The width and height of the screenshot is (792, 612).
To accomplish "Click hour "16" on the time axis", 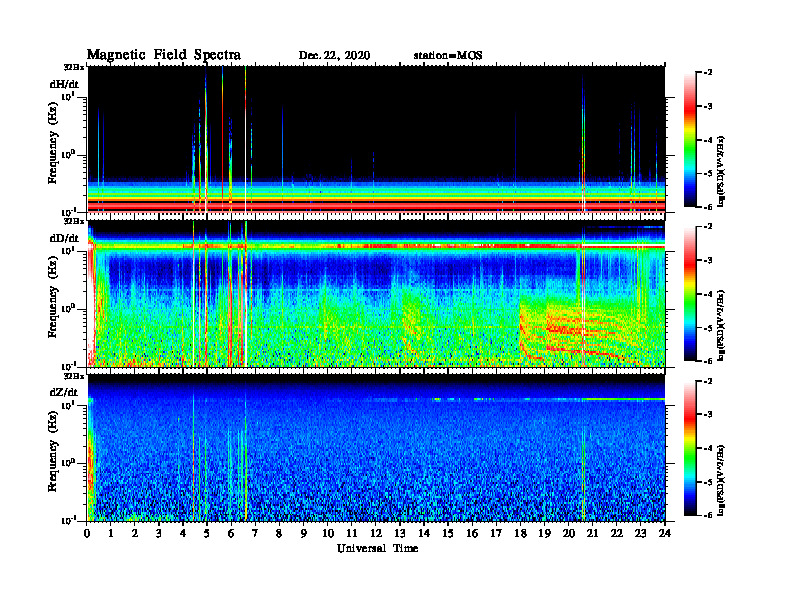I will (x=472, y=534).
